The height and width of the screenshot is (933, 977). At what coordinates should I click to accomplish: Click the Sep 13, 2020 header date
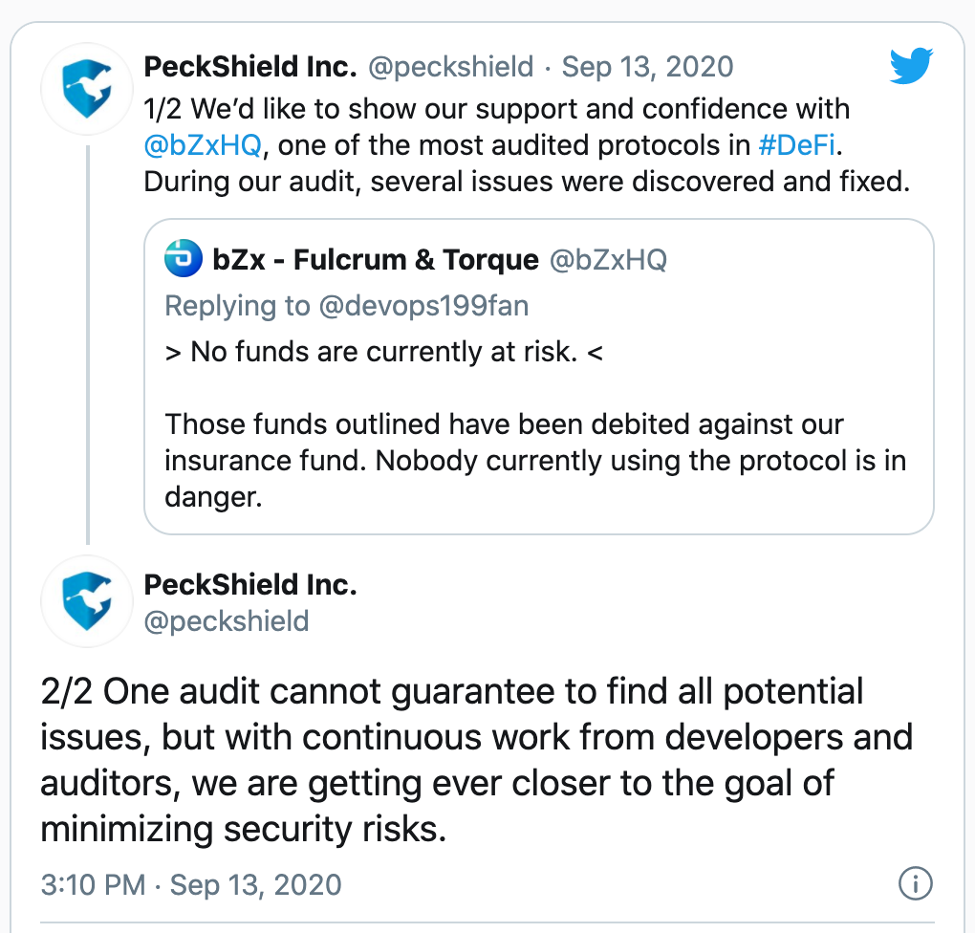[x=647, y=67]
